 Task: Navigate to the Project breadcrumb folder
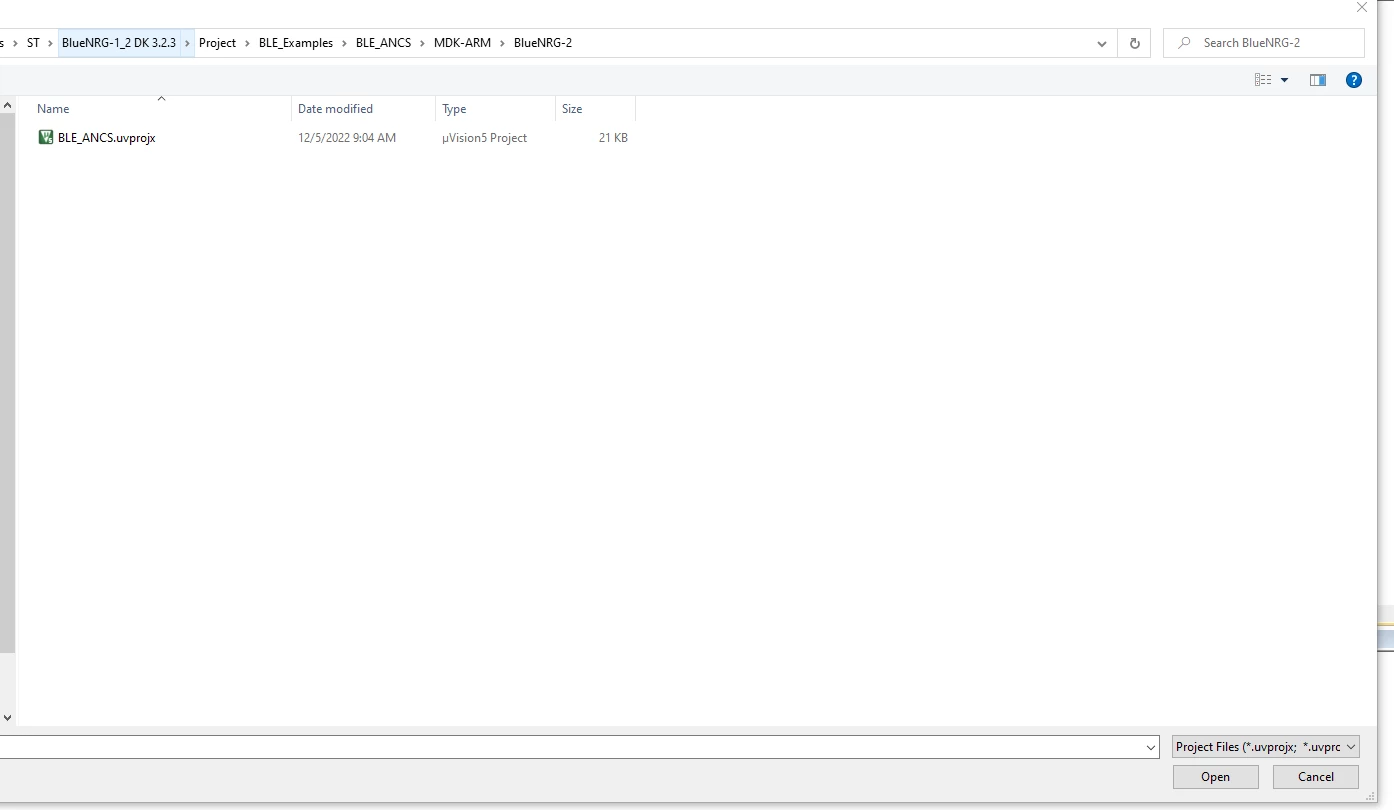pos(217,43)
